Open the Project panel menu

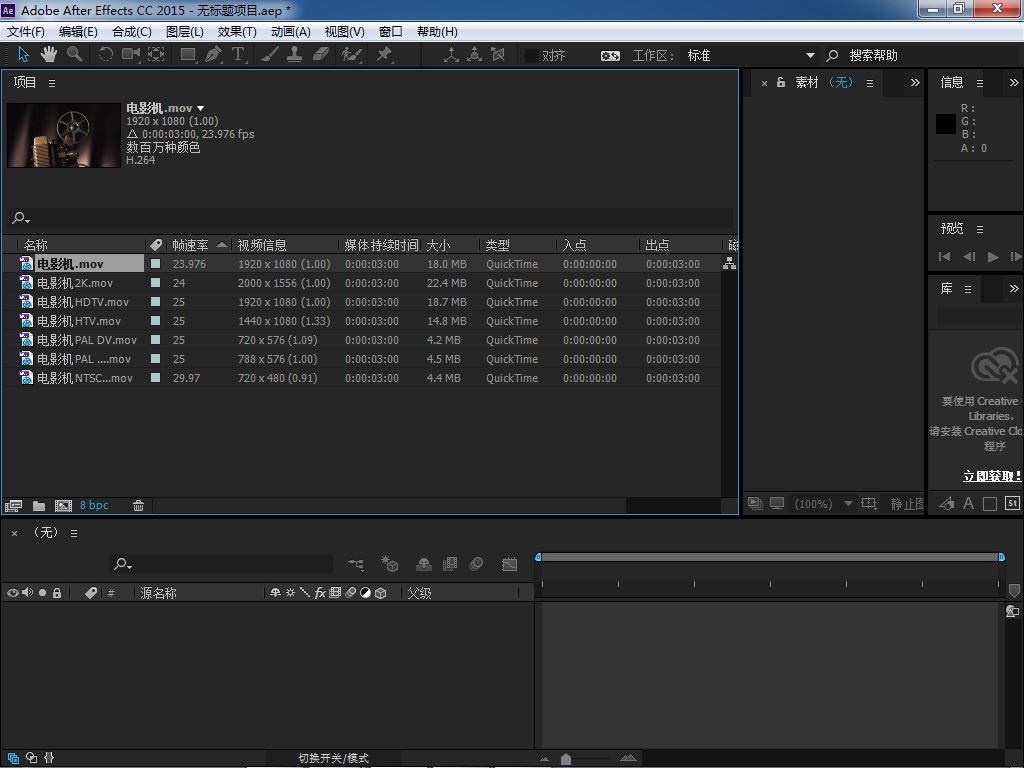click(x=52, y=83)
